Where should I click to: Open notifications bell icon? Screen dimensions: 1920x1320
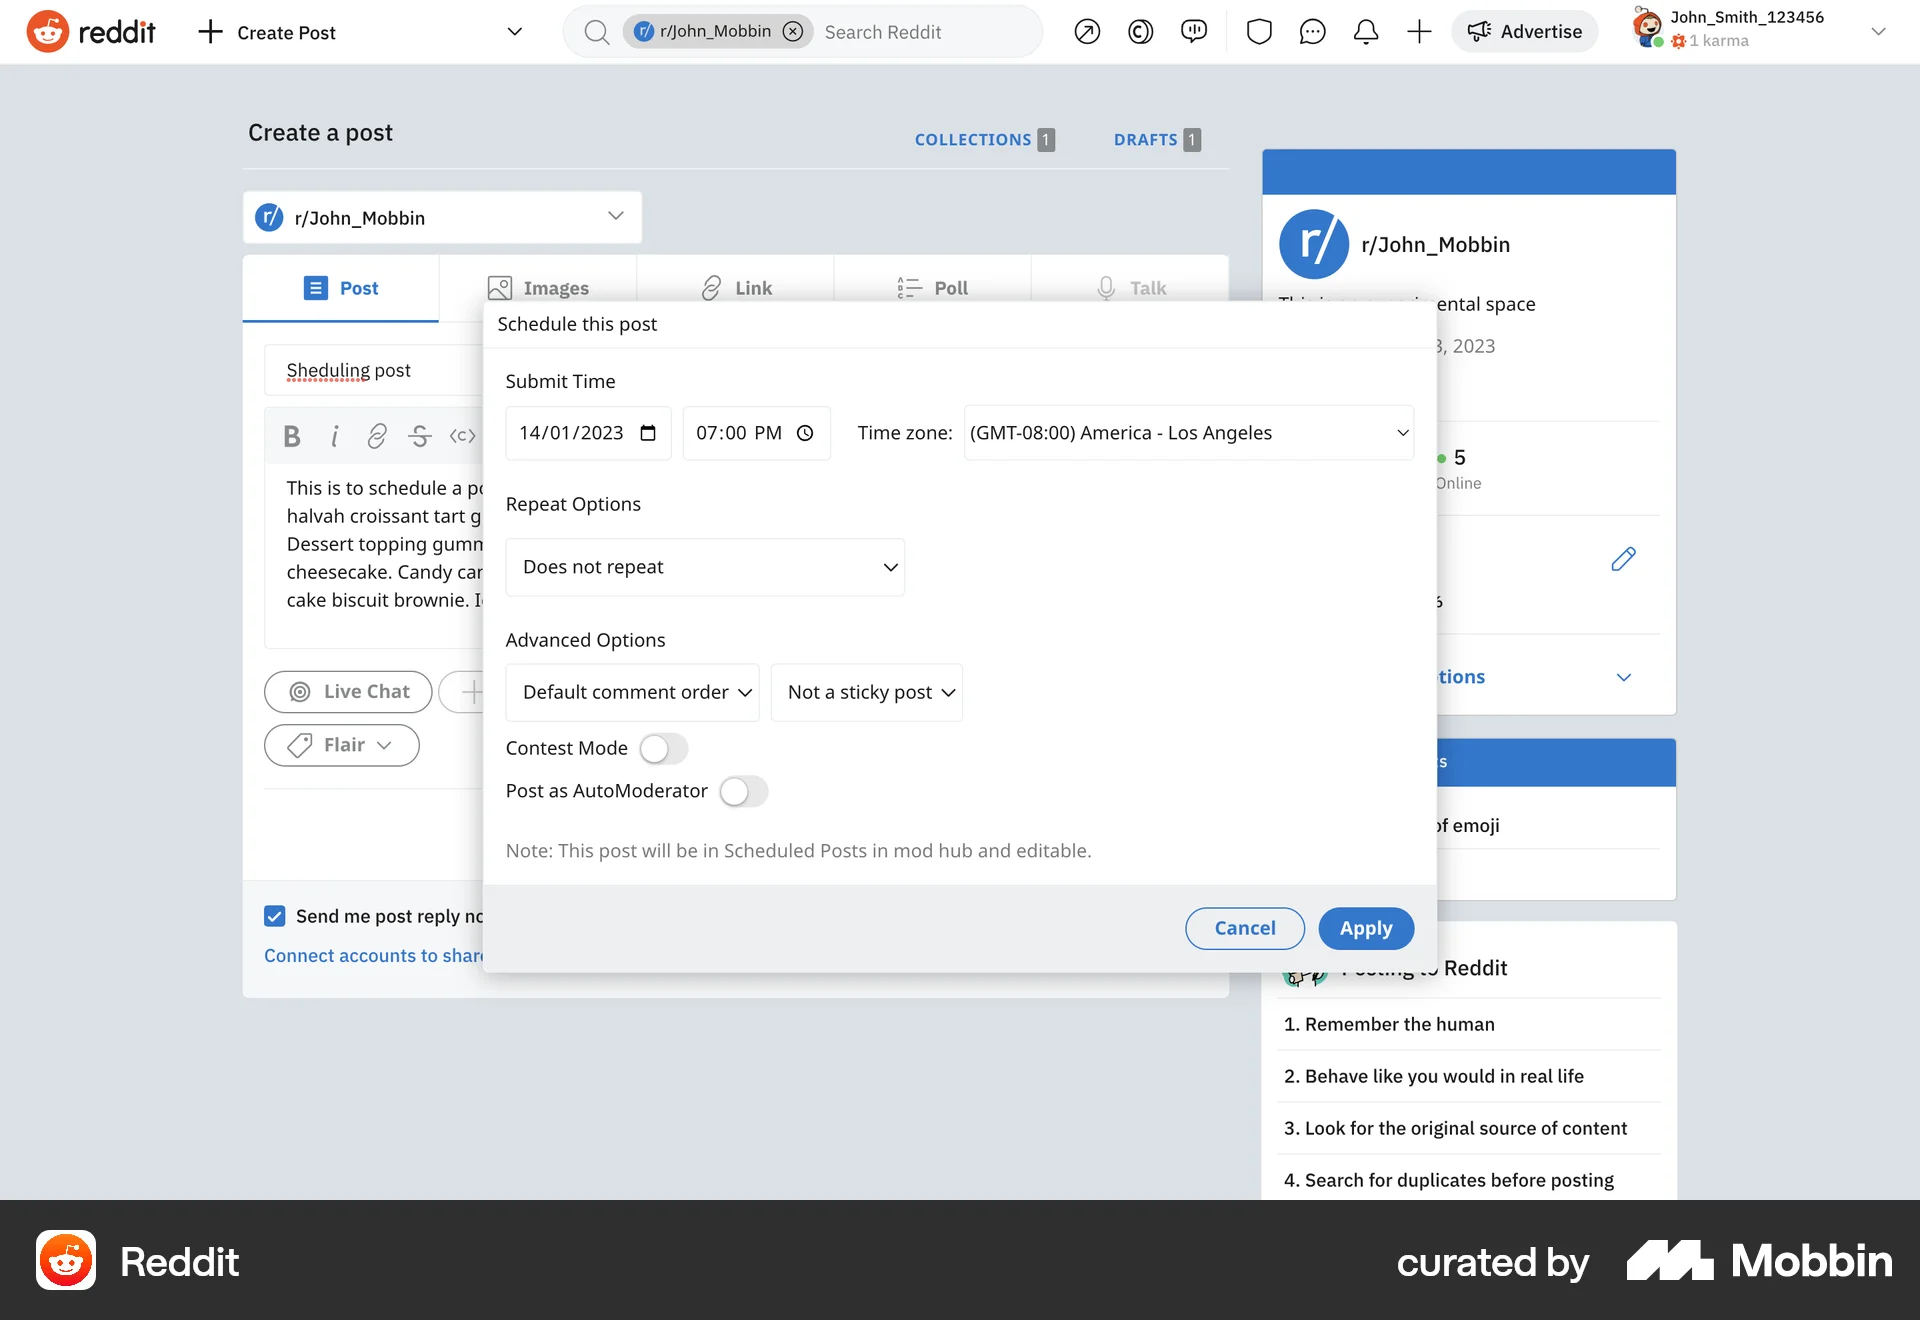1366,32
